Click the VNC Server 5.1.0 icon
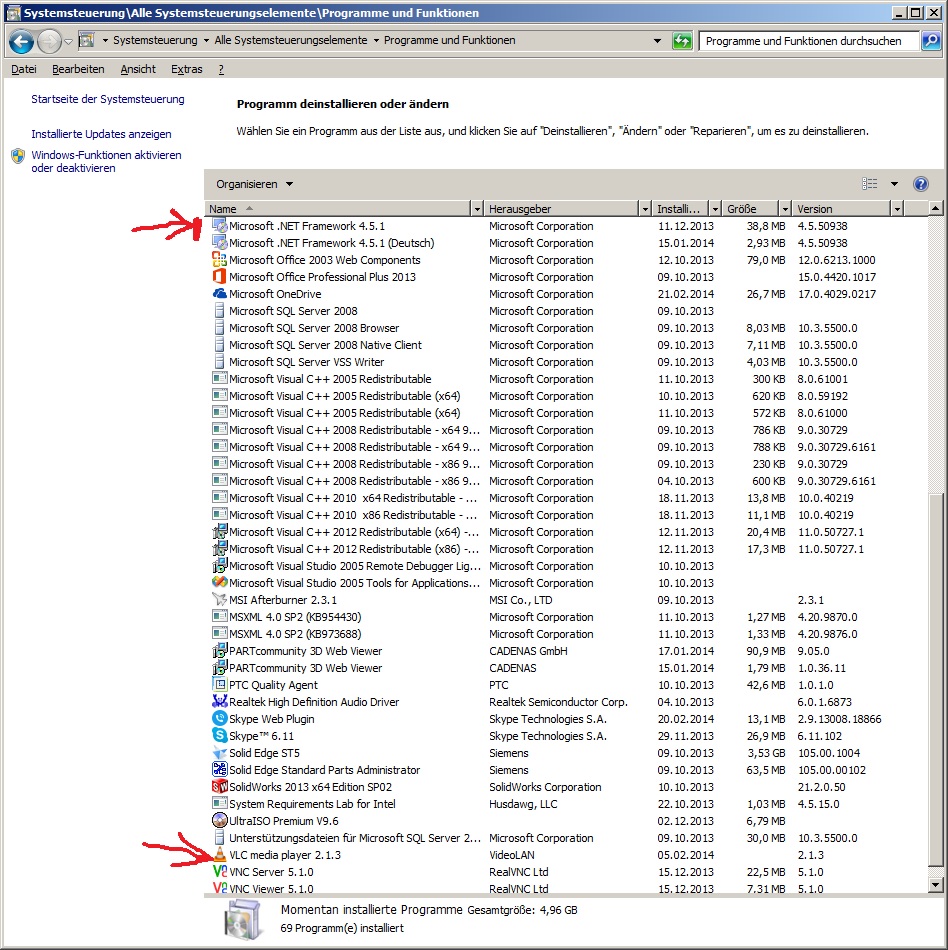The height and width of the screenshot is (950, 948). point(220,872)
